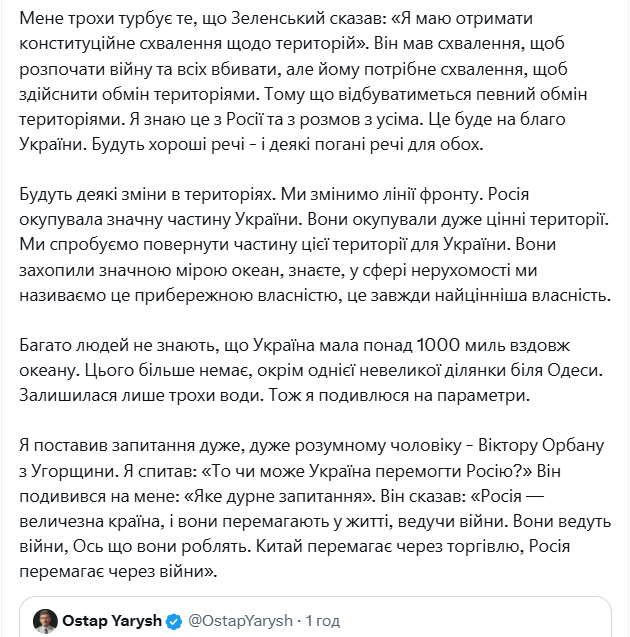The image size is (630, 637).
Task: Open the Ostap Yarysh display name
Action: click(x=112, y=621)
